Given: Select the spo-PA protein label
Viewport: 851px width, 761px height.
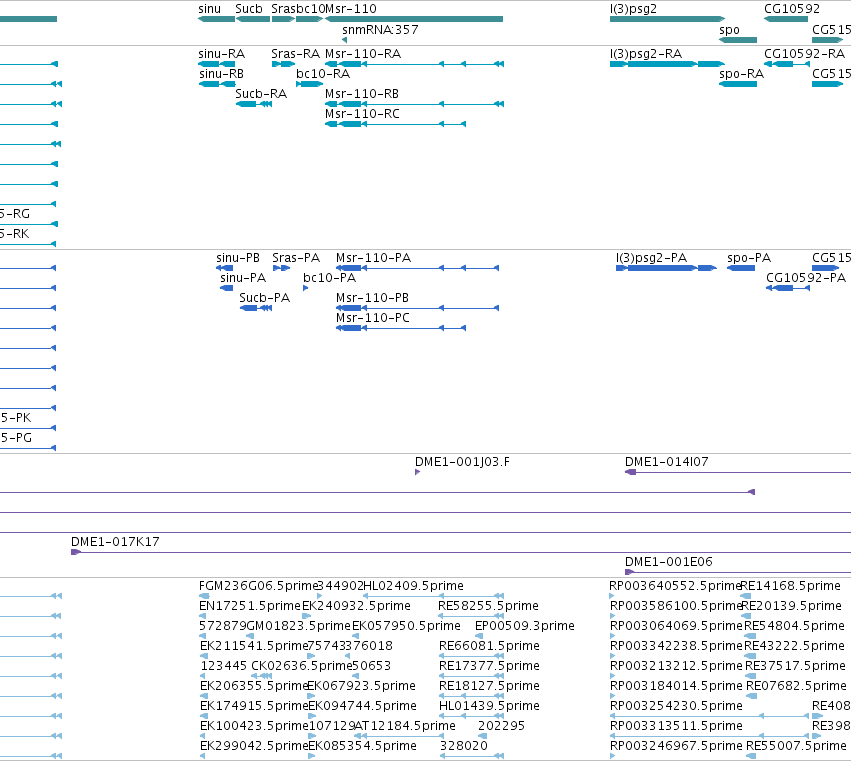Looking at the screenshot, I should 749,258.
